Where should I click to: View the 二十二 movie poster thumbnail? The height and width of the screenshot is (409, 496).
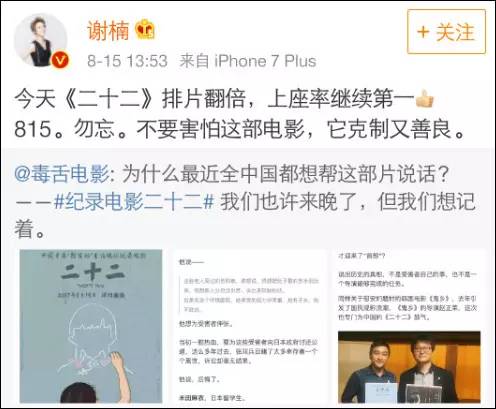[x=91, y=326]
